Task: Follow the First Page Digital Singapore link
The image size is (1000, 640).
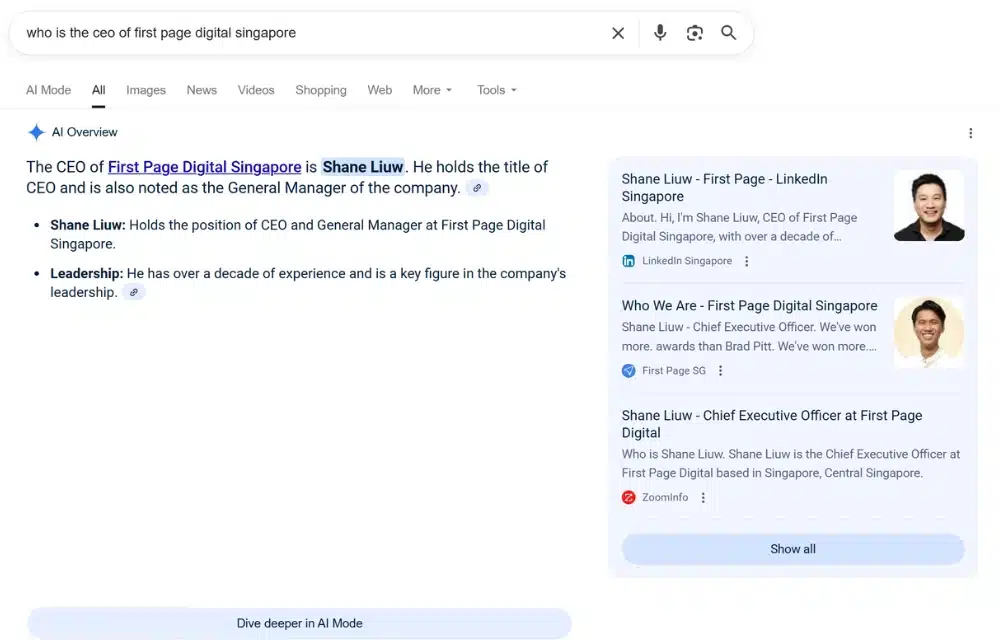Action: 204,167
